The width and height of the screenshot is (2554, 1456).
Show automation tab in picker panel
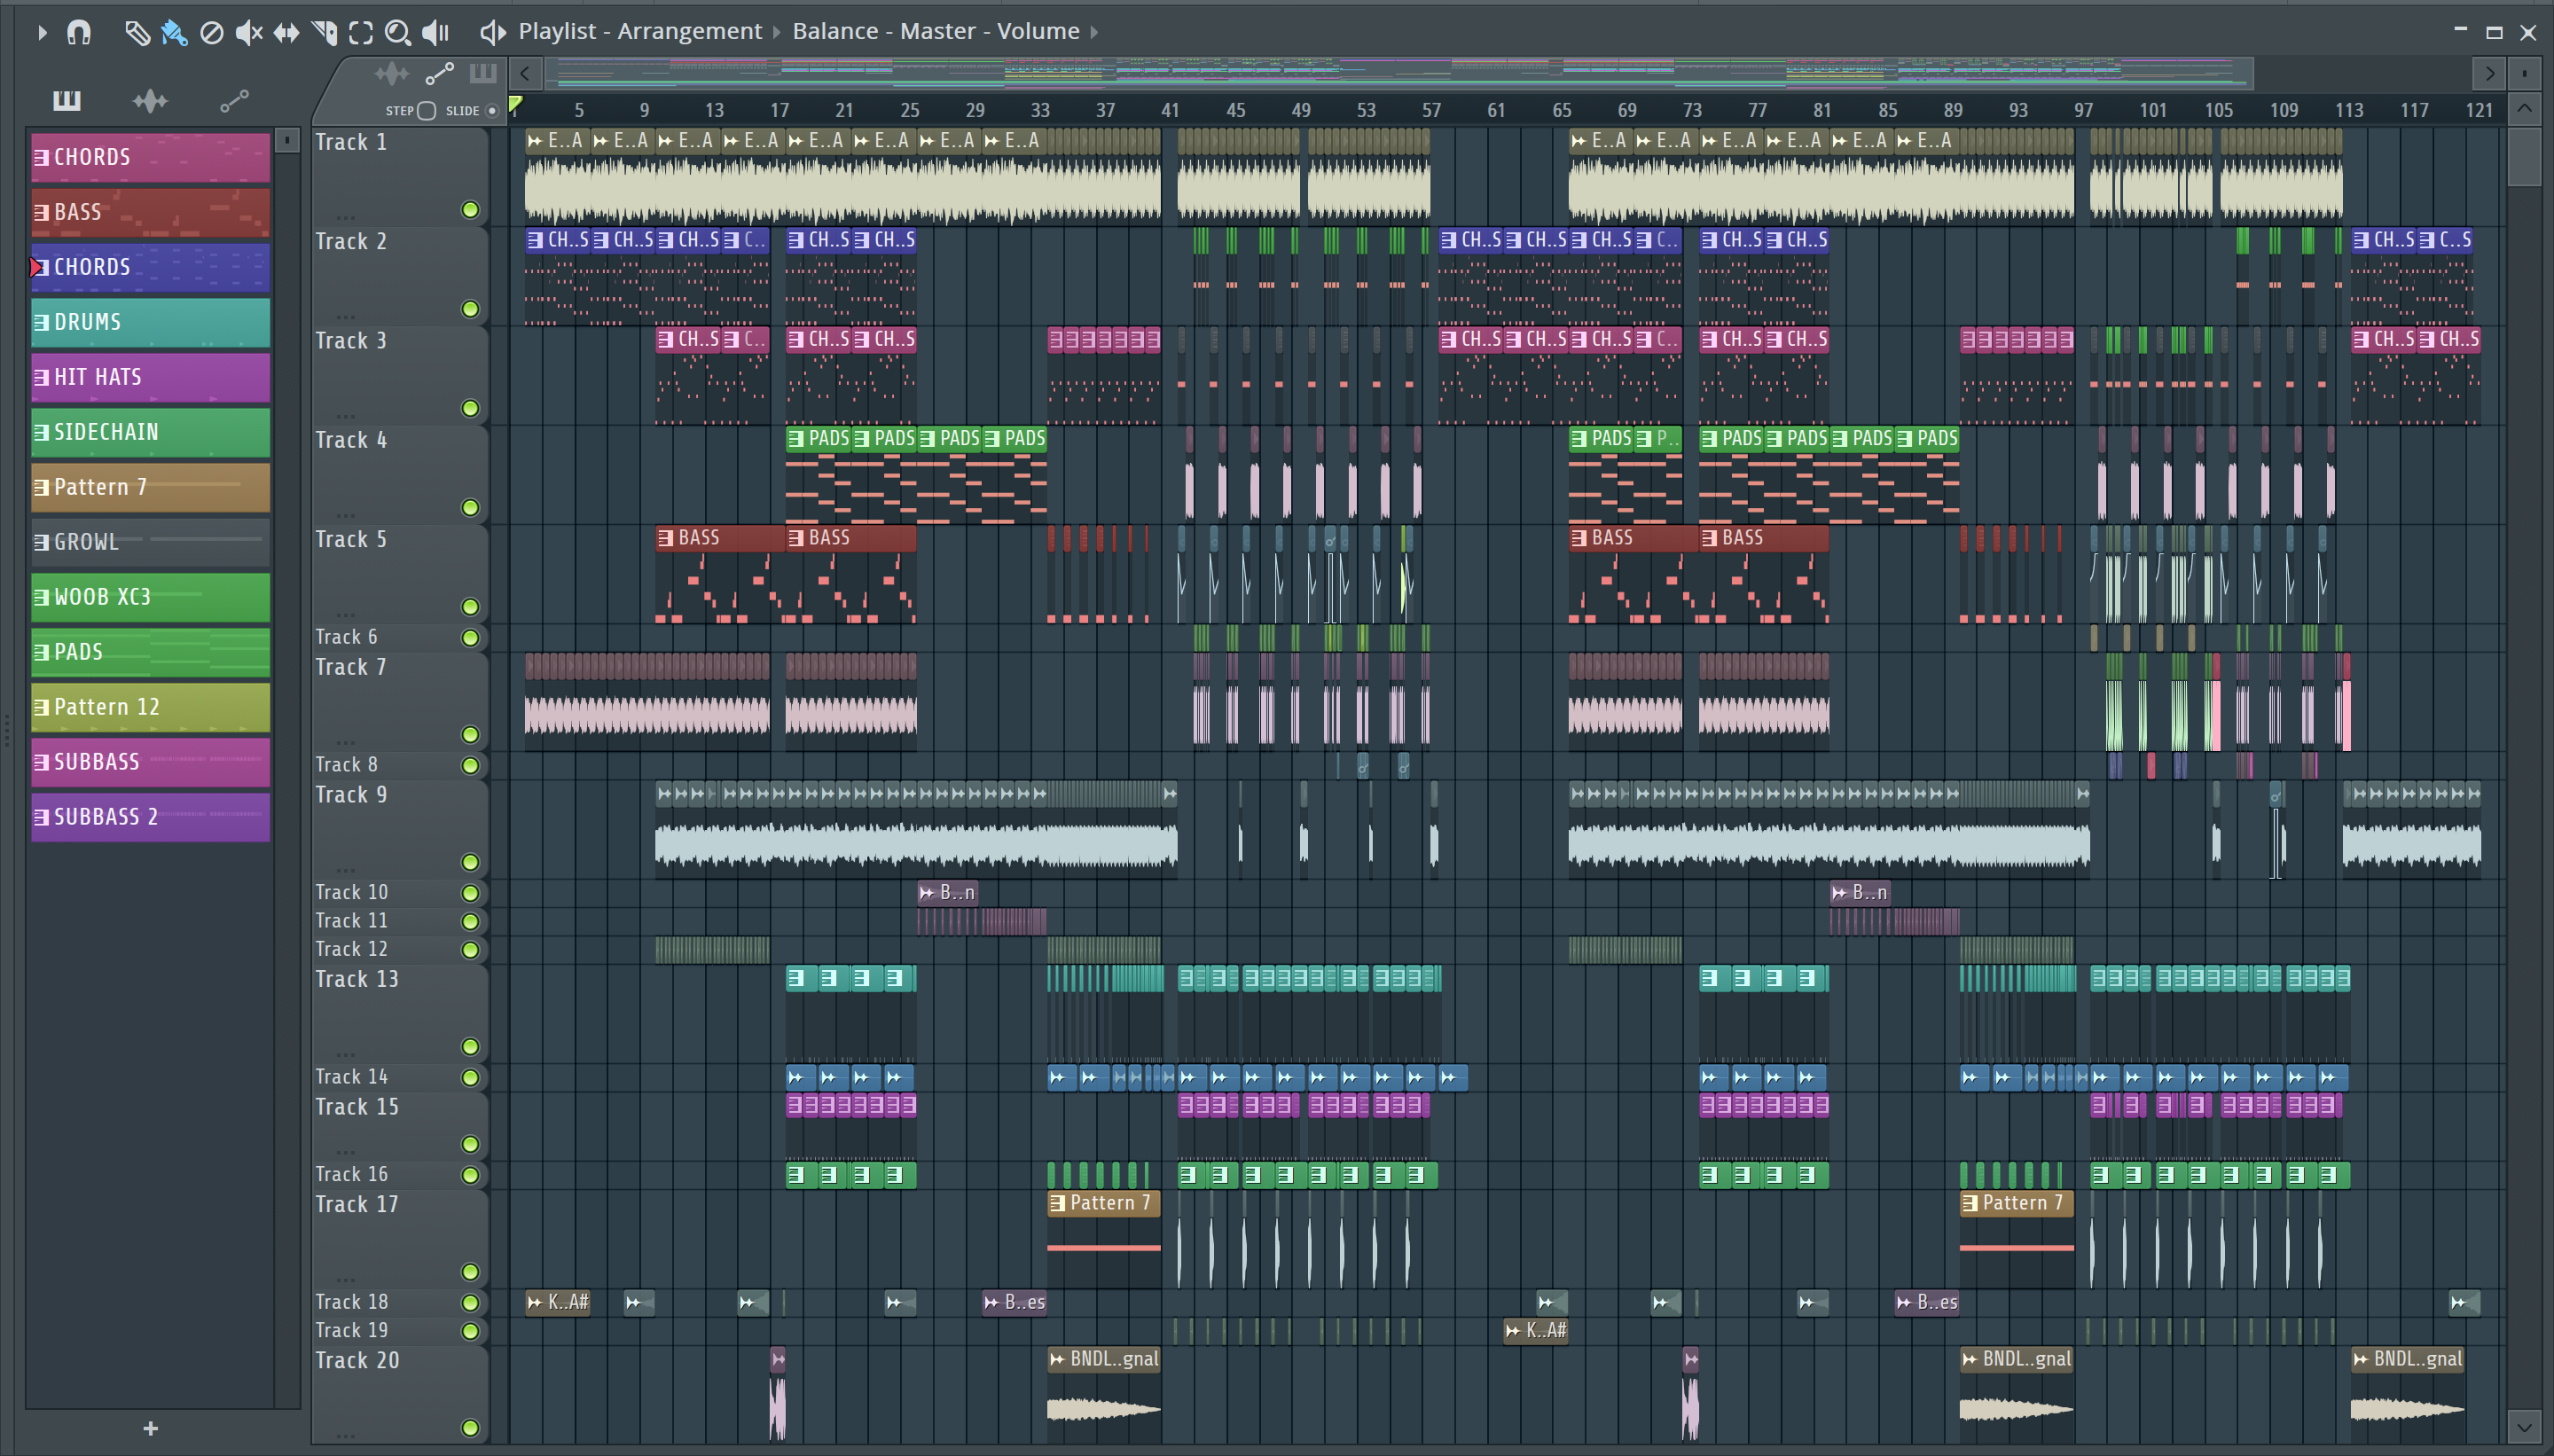click(234, 100)
